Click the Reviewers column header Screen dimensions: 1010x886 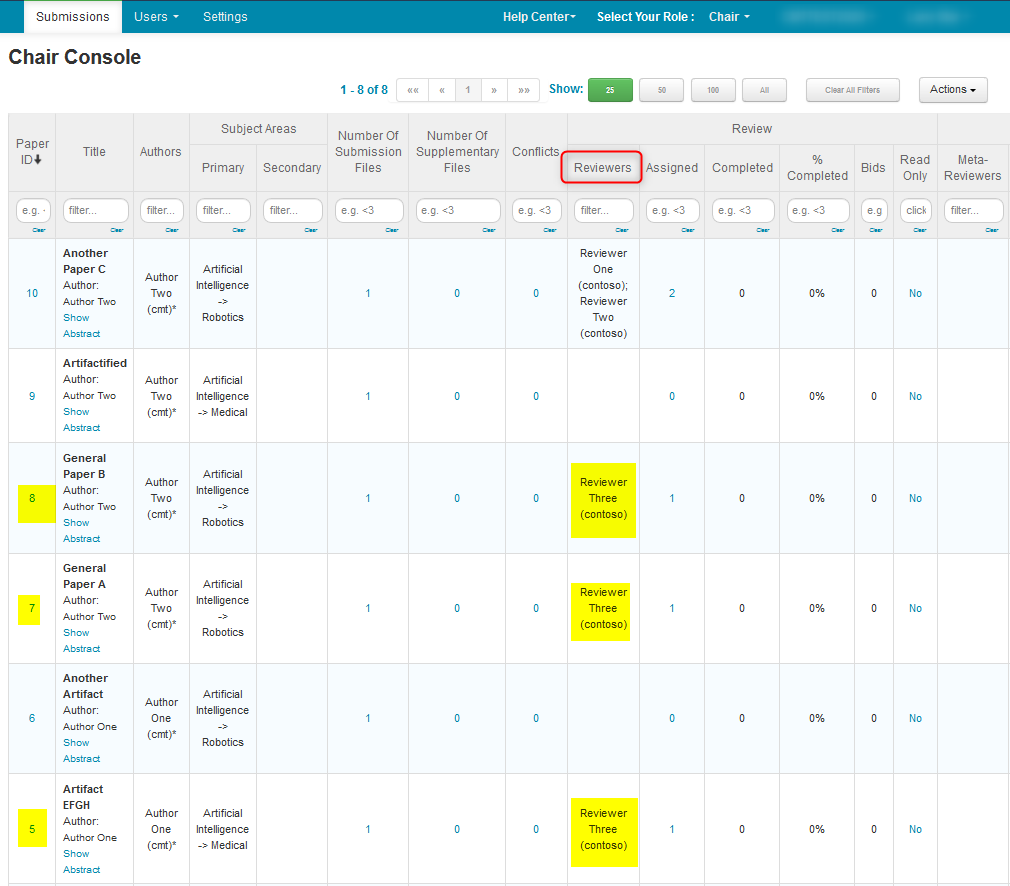[602, 168]
